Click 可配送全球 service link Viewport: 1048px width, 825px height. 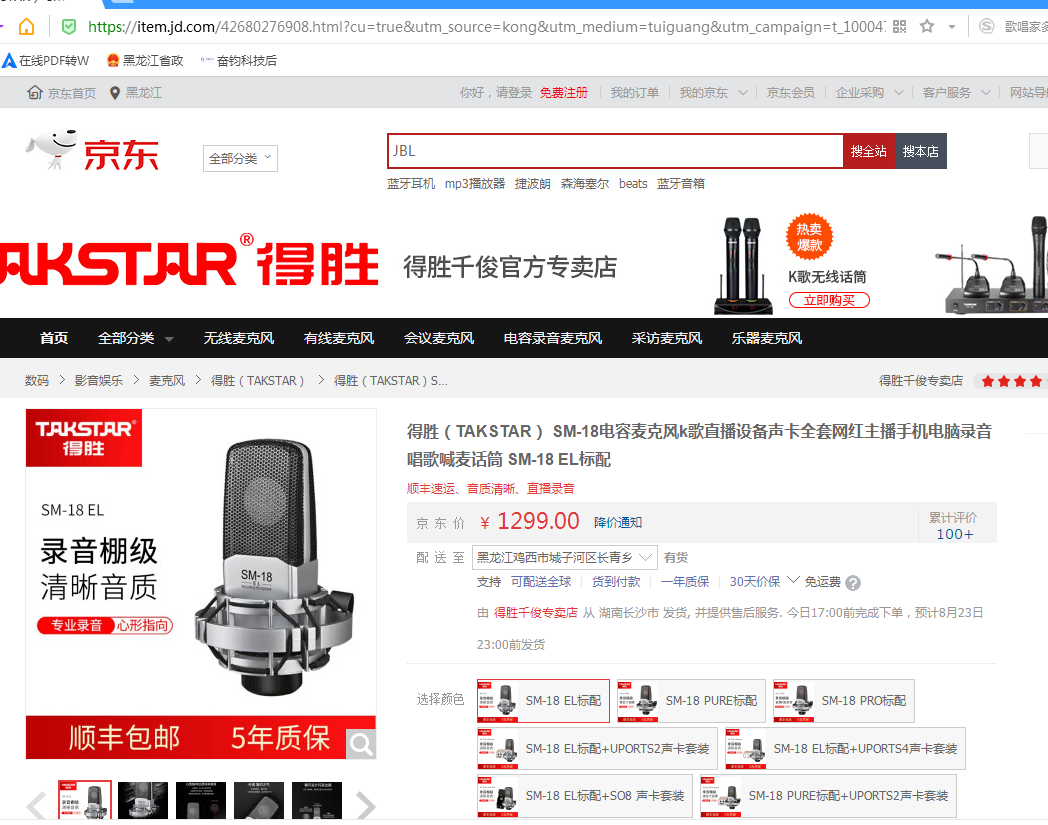click(541, 582)
